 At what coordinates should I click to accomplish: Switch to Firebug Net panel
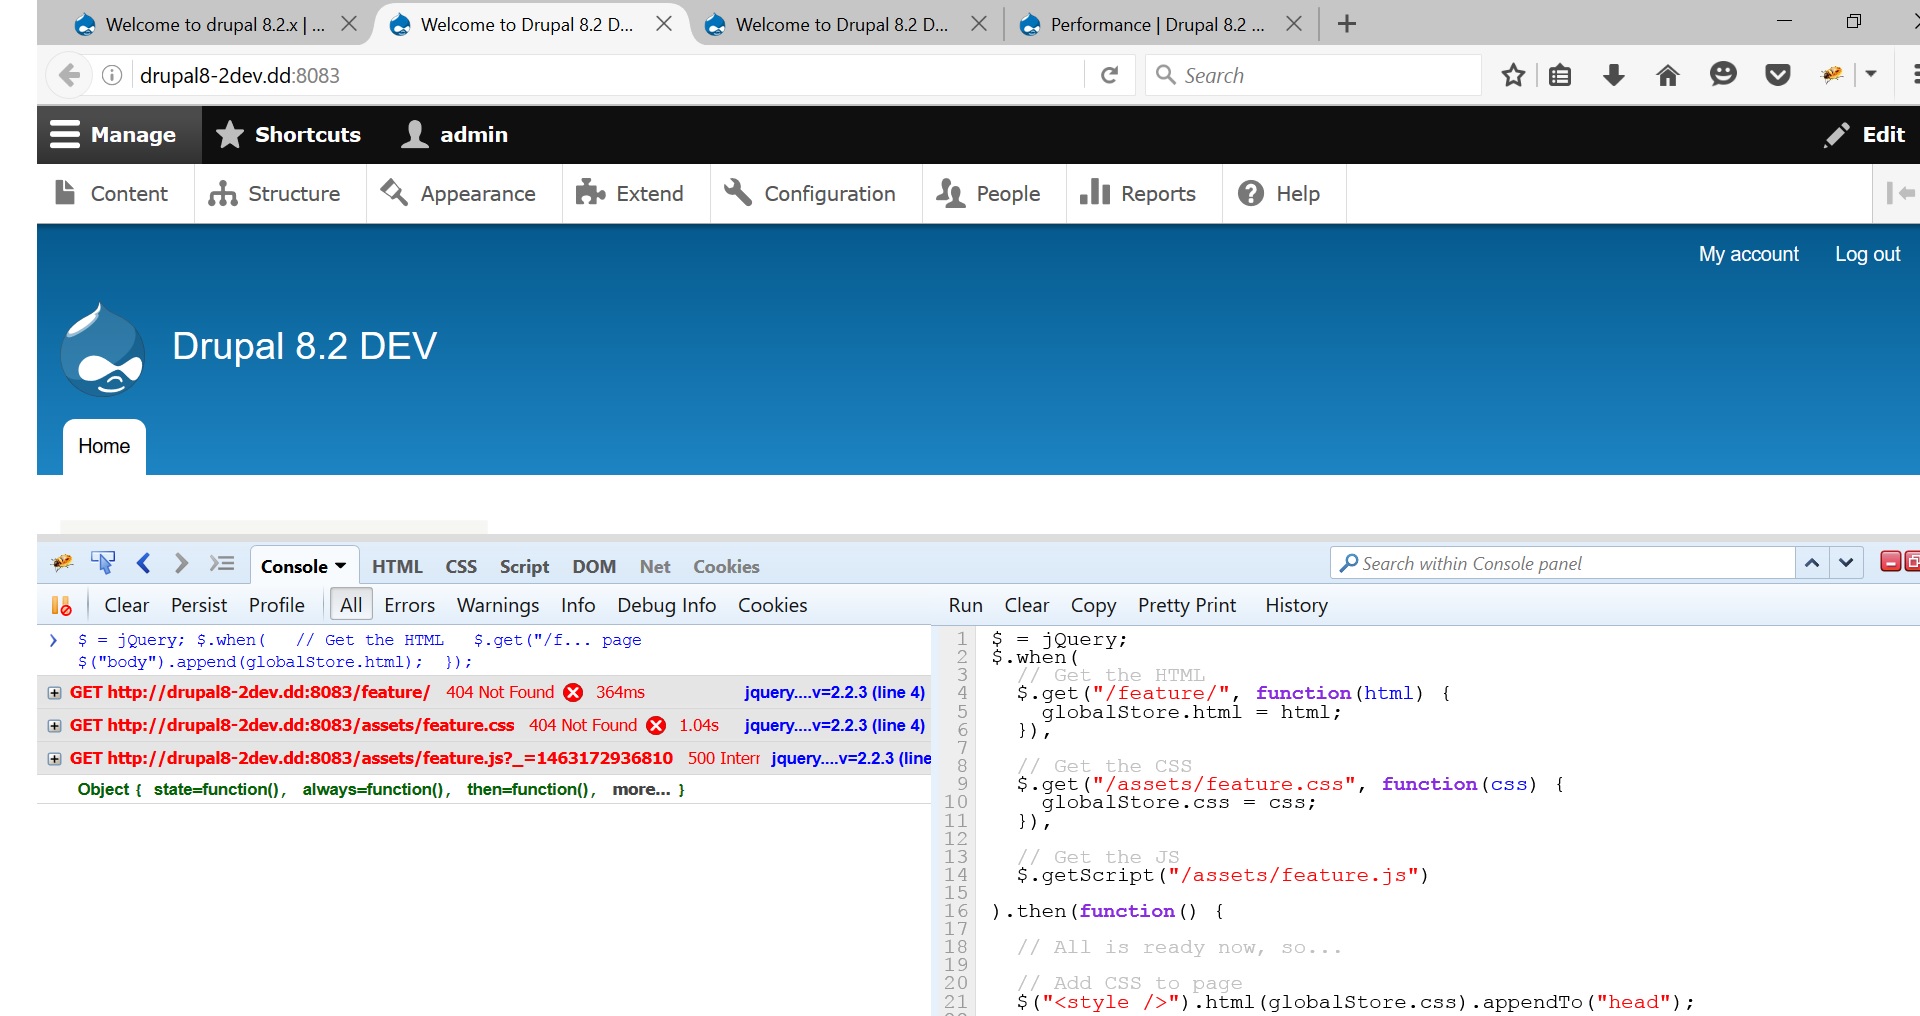(x=655, y=566)
